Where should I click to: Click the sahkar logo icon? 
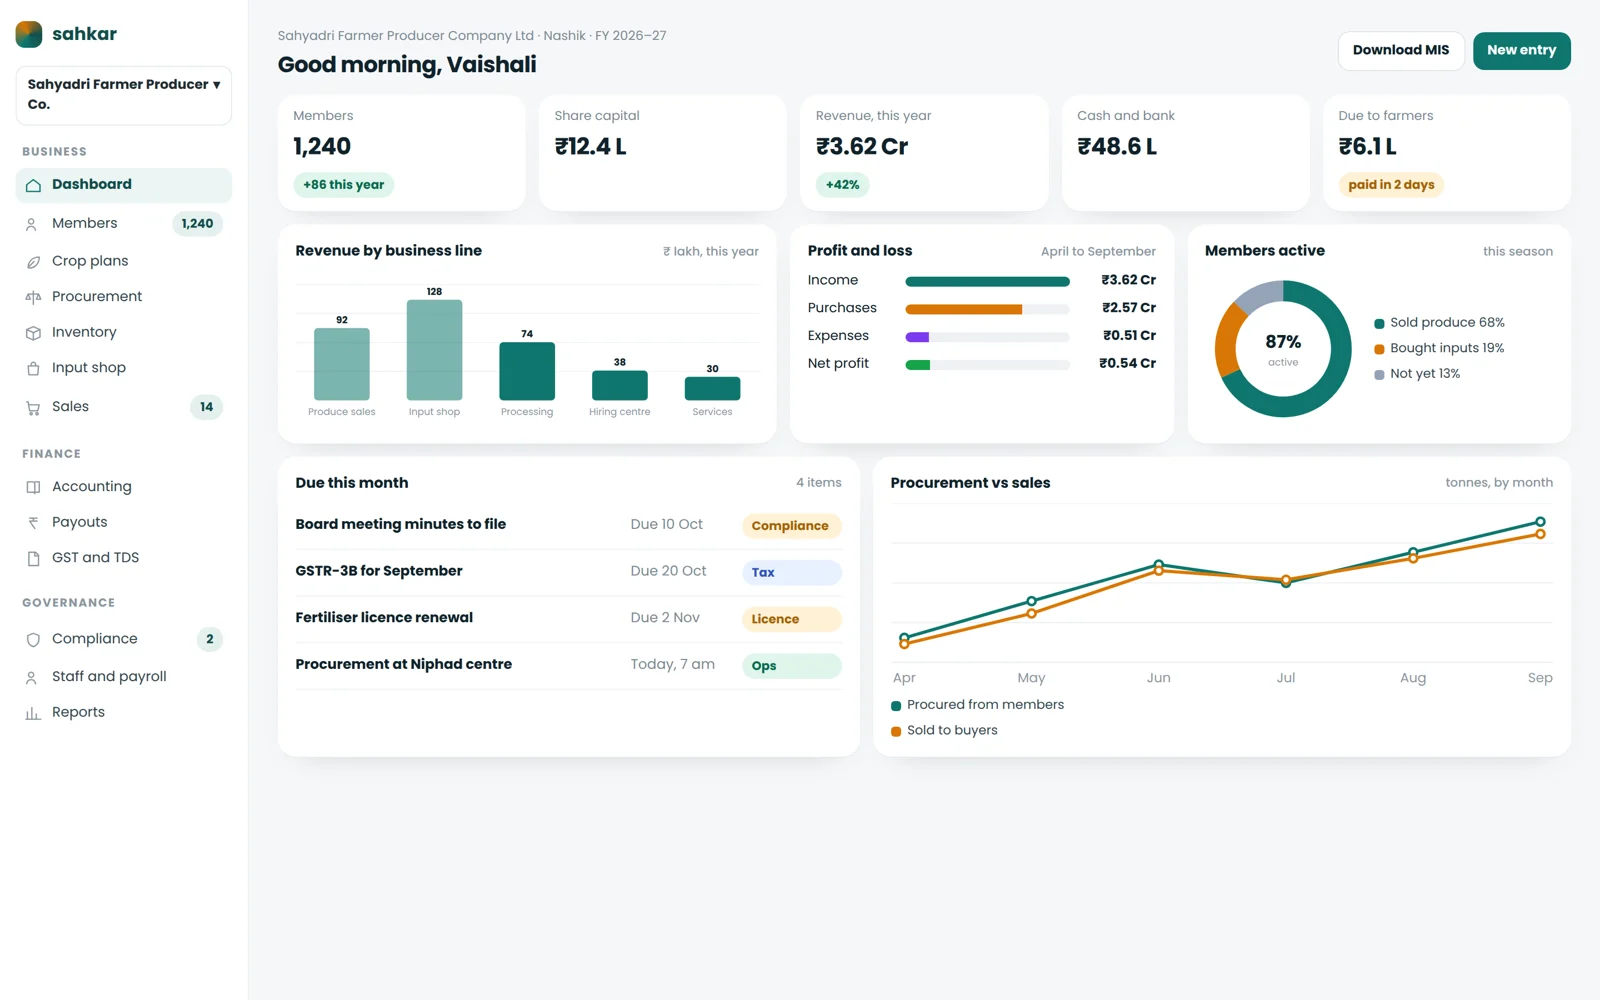(x=29, y=34)
